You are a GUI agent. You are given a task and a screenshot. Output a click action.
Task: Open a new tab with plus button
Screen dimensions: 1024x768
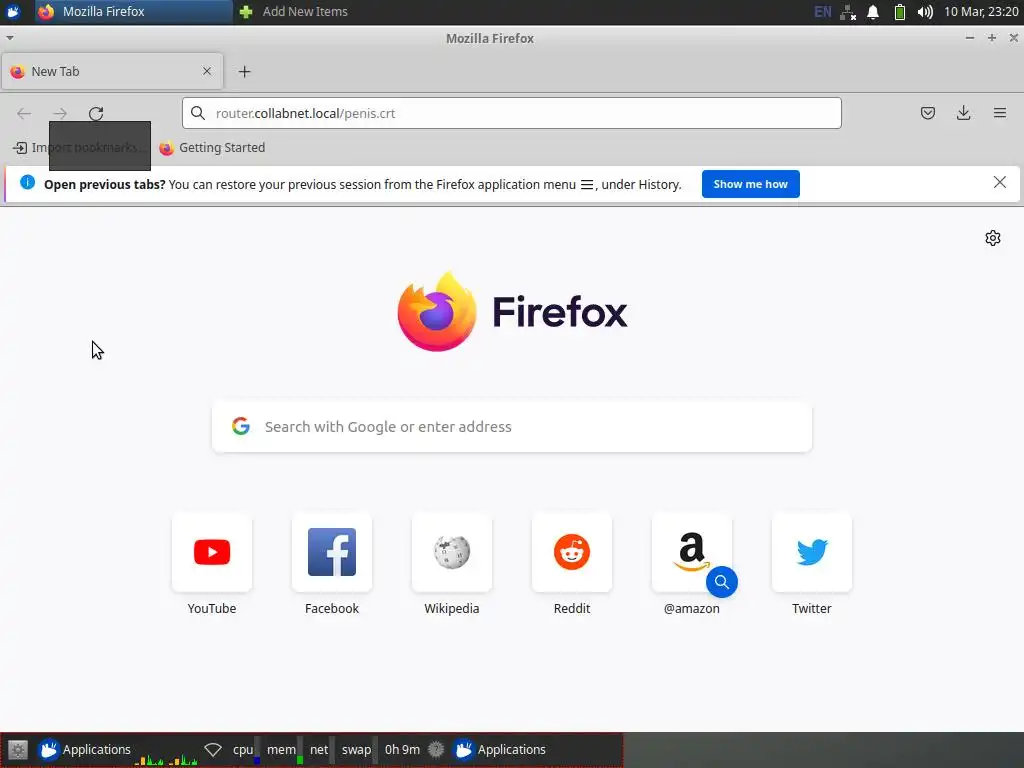pos(244,72)
